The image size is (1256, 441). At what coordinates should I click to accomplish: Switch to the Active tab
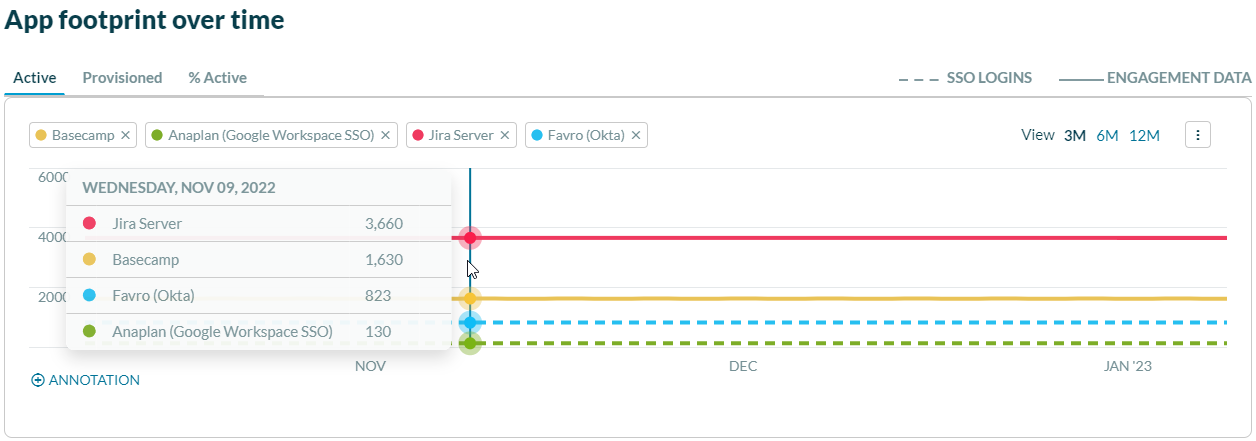pyautogui.click(x=35, y=78)
